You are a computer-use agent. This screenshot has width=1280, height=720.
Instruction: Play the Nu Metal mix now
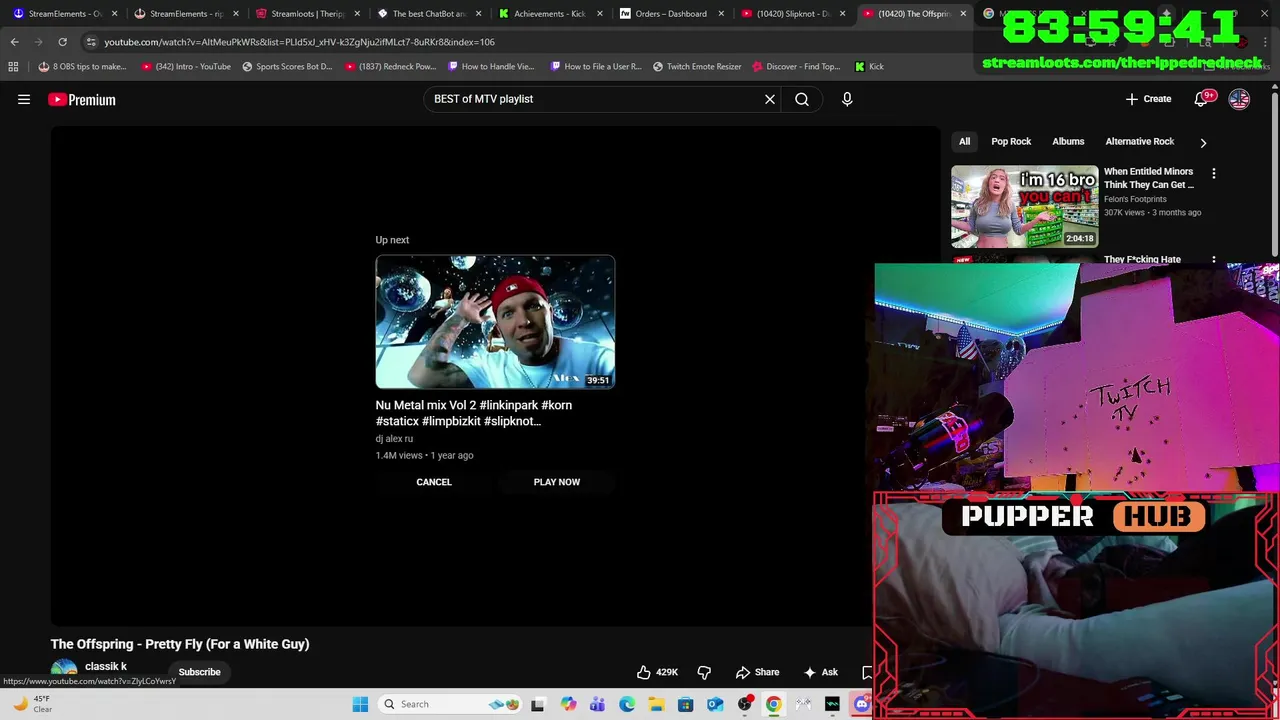click(557, 482)
